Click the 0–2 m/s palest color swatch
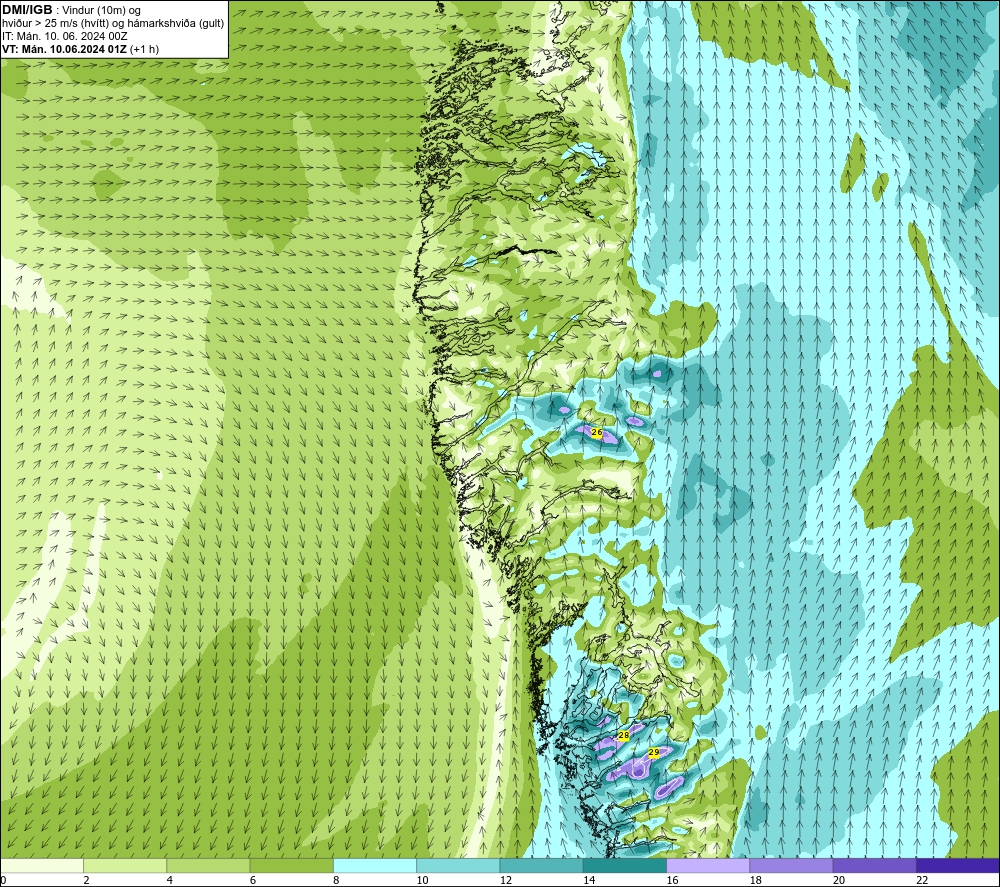This screenshot has width=1000, height=887. [x=42, y=865]
